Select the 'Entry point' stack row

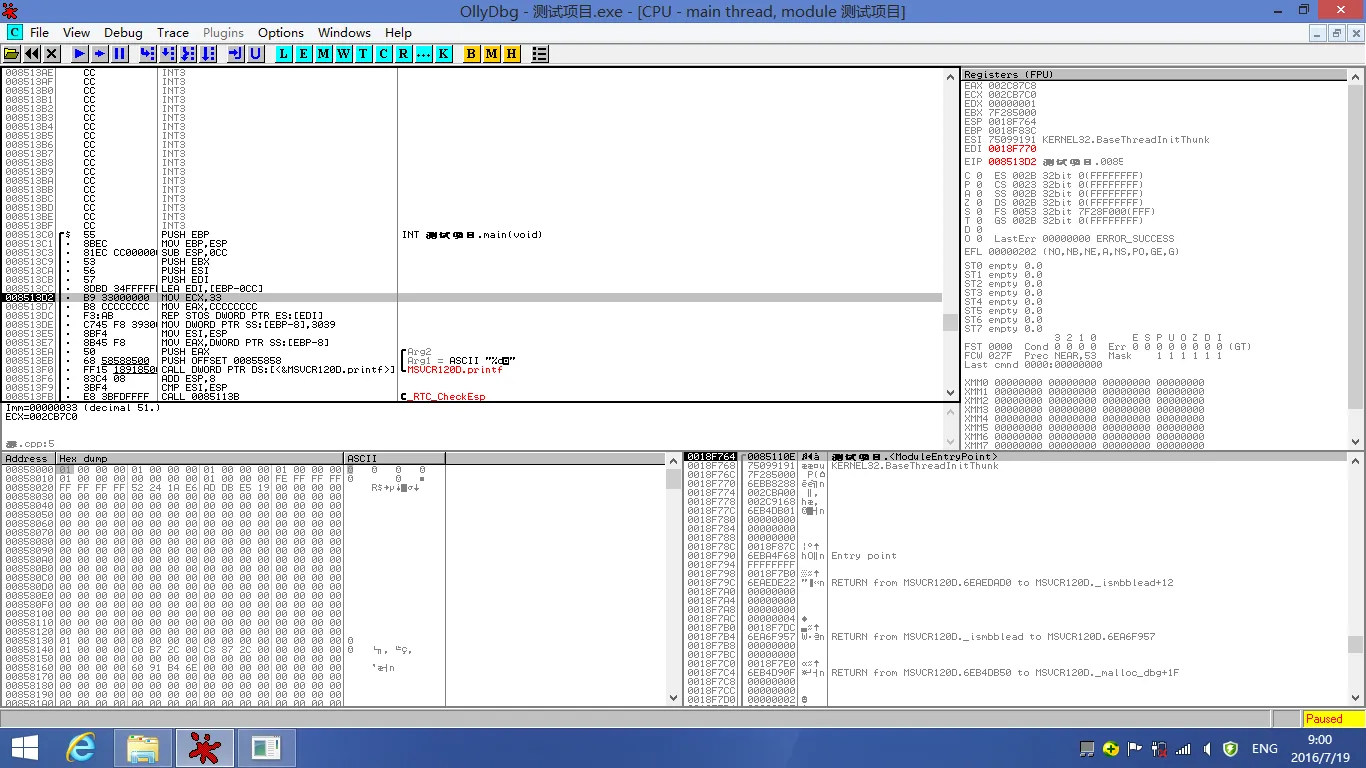coord(1016,556)
